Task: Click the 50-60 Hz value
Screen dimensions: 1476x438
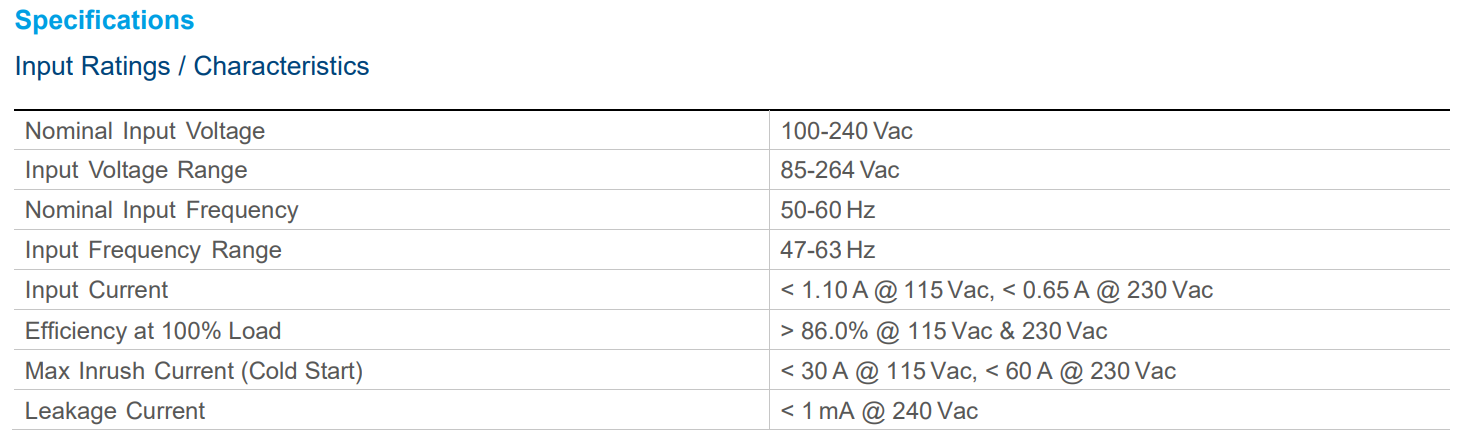Action: (827, 210)
